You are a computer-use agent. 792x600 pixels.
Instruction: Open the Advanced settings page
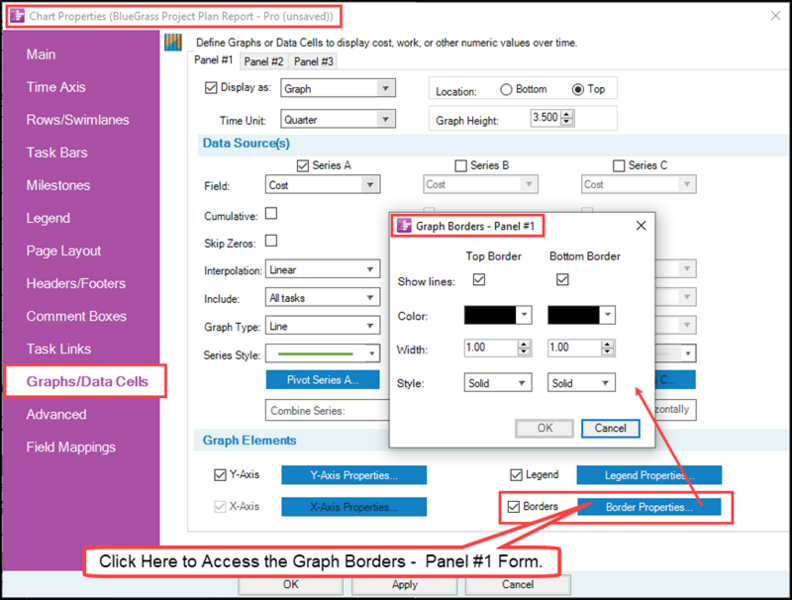pos(56,415)
